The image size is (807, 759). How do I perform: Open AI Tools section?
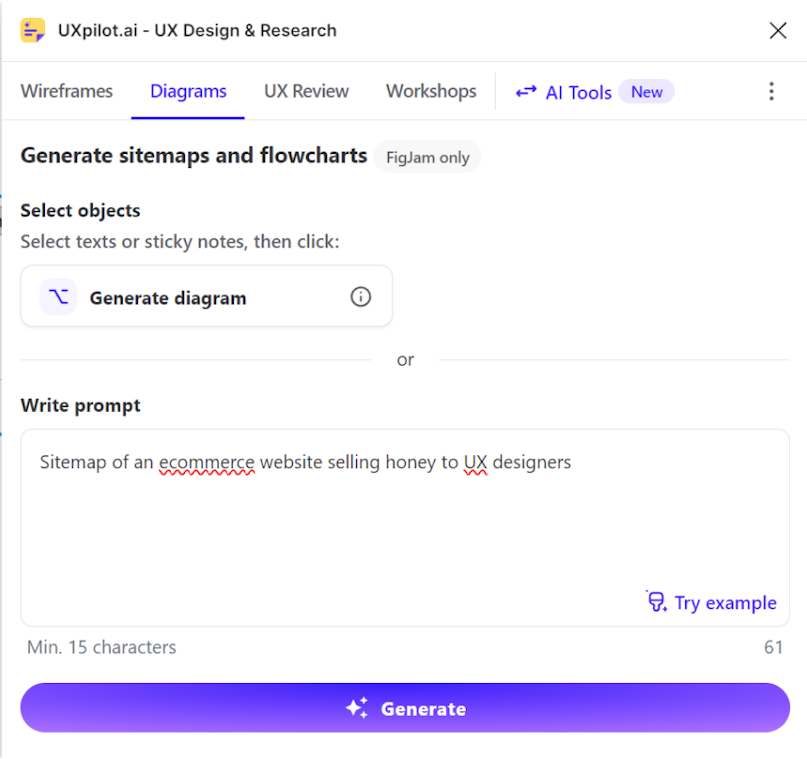click(x=578, y=93)
